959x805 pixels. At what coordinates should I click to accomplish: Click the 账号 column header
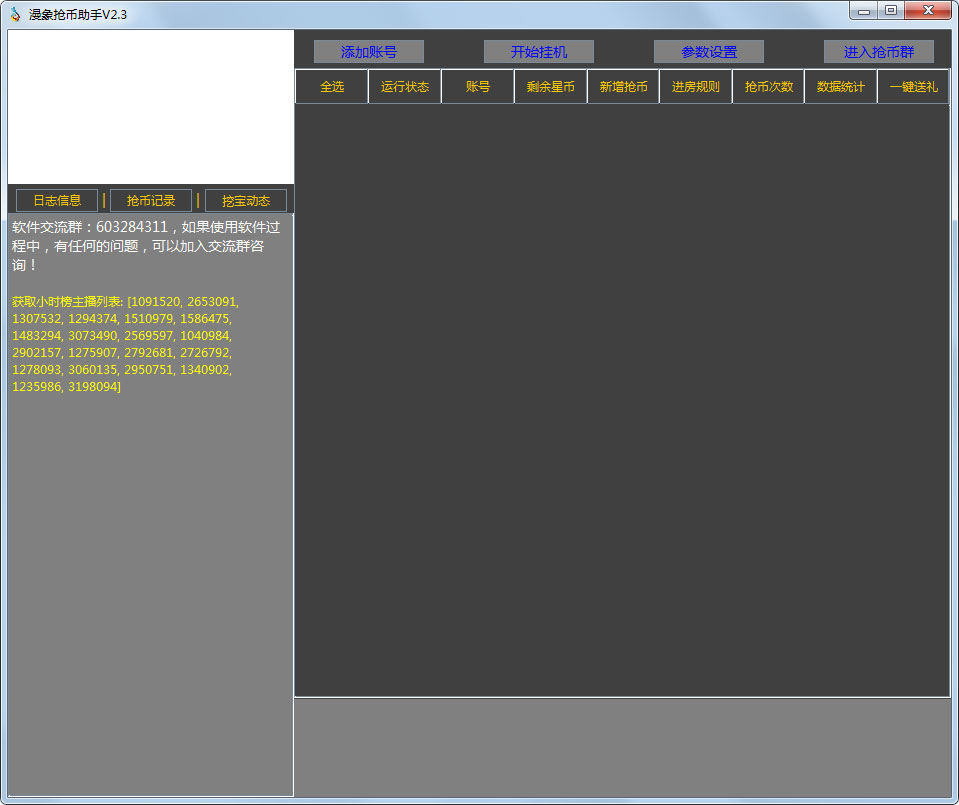point(477,87)
